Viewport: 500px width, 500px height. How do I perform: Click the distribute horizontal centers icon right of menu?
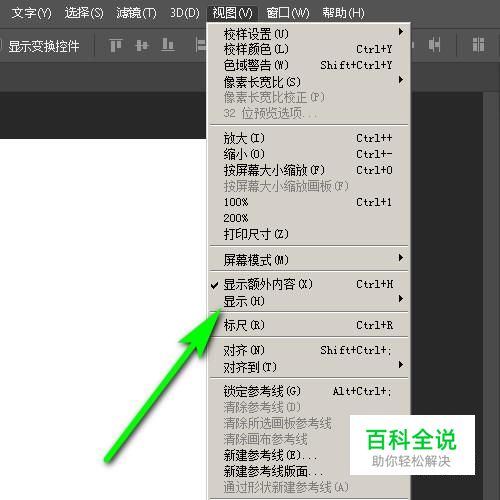pyautogui.click(x=434, y=45)
